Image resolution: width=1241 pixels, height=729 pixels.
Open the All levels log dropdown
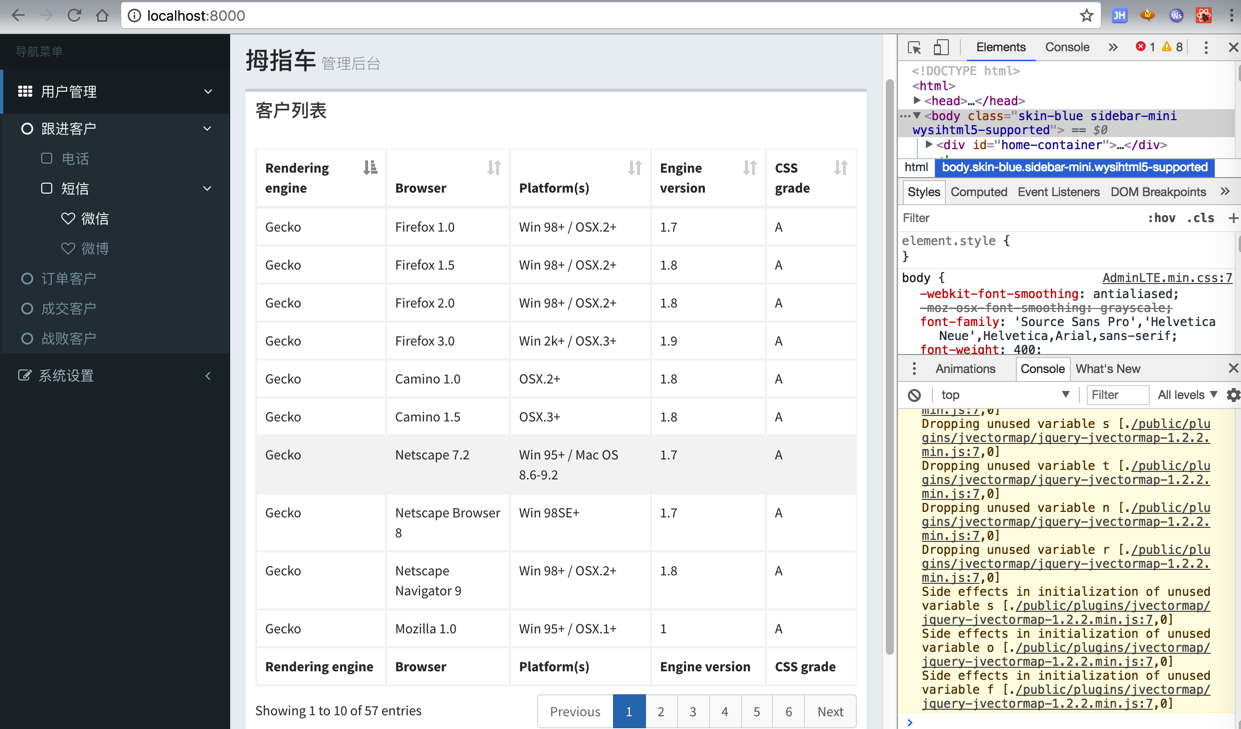coord(1187,395)
